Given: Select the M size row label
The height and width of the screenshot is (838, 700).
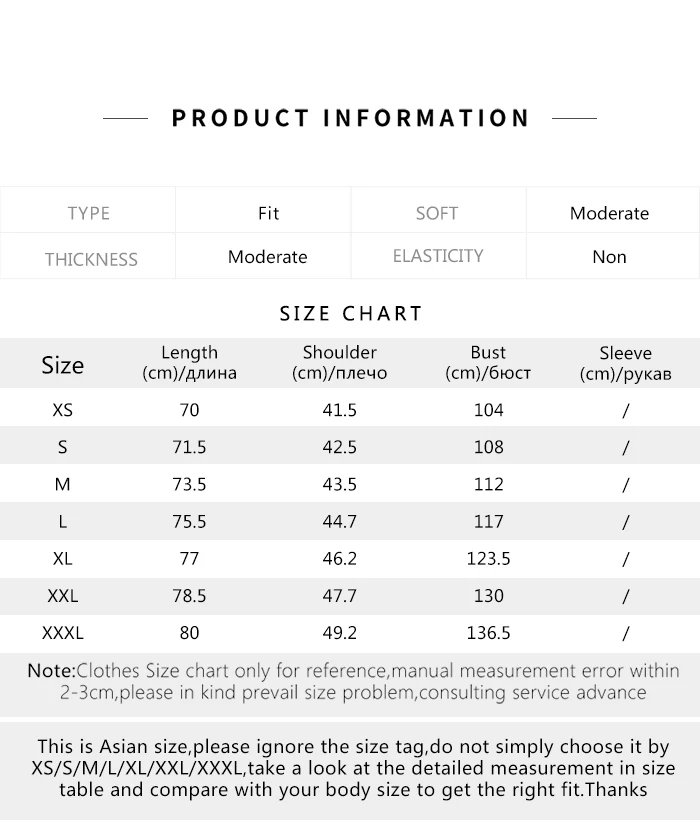Looking at the screenshot, I should point(62,484).
